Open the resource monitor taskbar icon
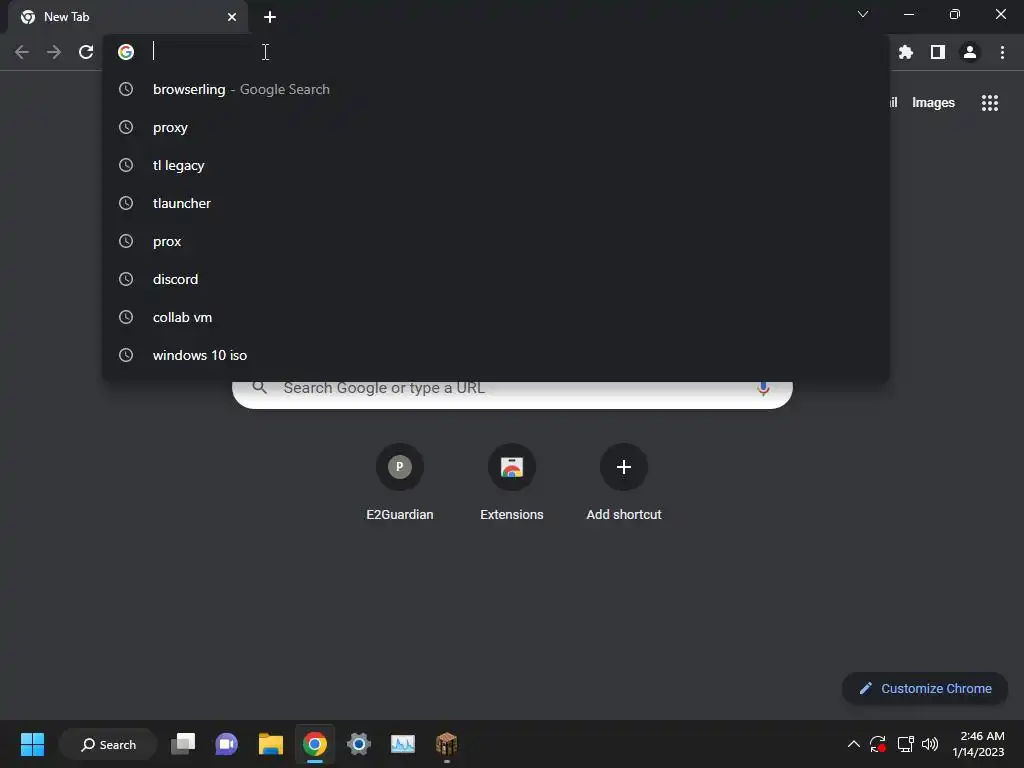 [402, 744]
